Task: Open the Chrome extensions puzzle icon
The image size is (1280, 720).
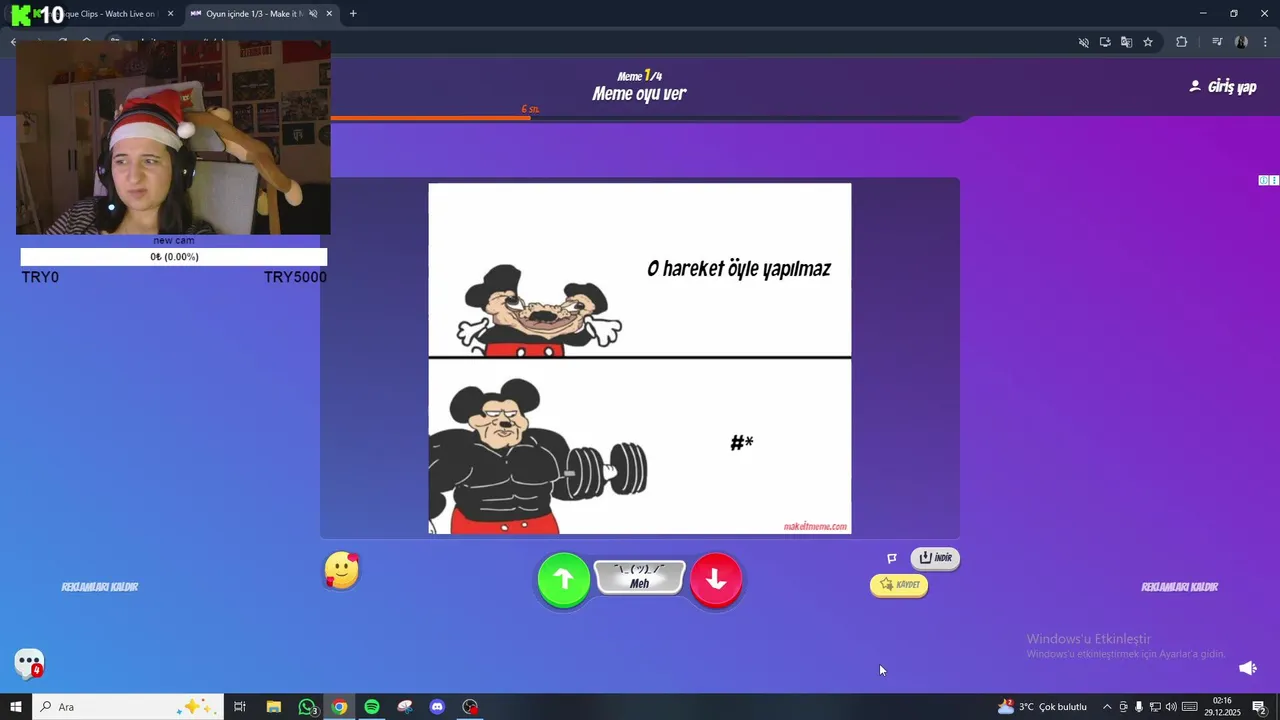Action: (1182, 42)
